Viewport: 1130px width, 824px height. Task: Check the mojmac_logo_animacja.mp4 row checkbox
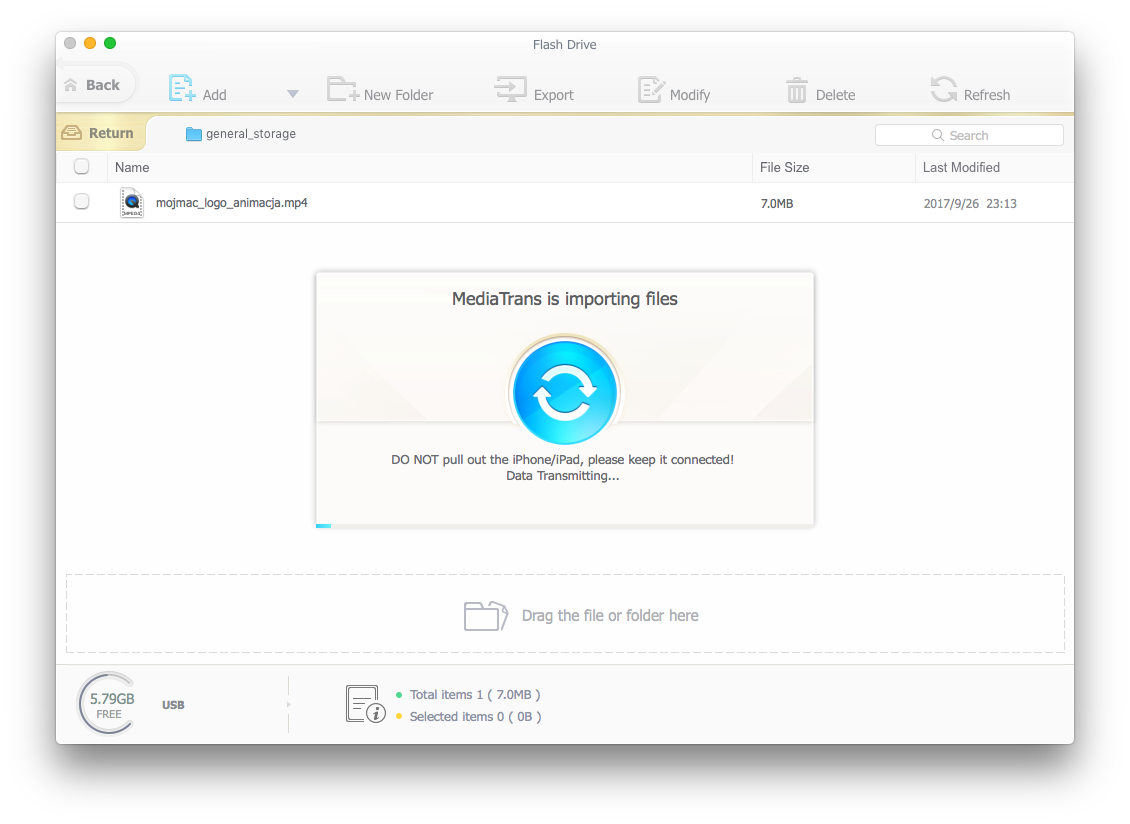point(81,201)
